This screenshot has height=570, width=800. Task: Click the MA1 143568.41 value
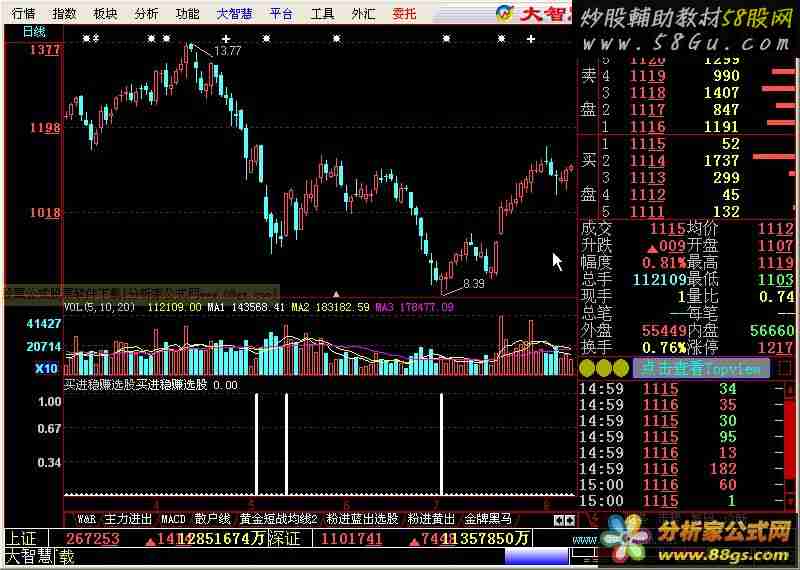[x=245, y=307]
